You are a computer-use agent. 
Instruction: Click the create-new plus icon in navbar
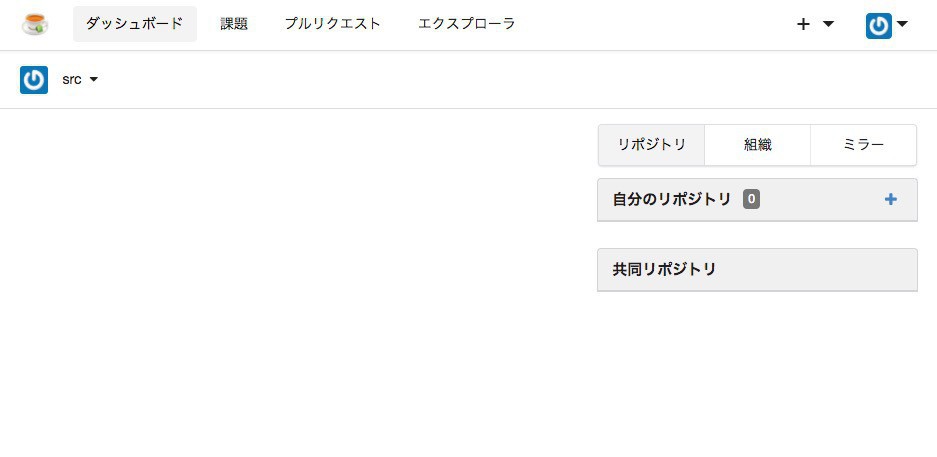pyautogui.click(x=803, y=25)
